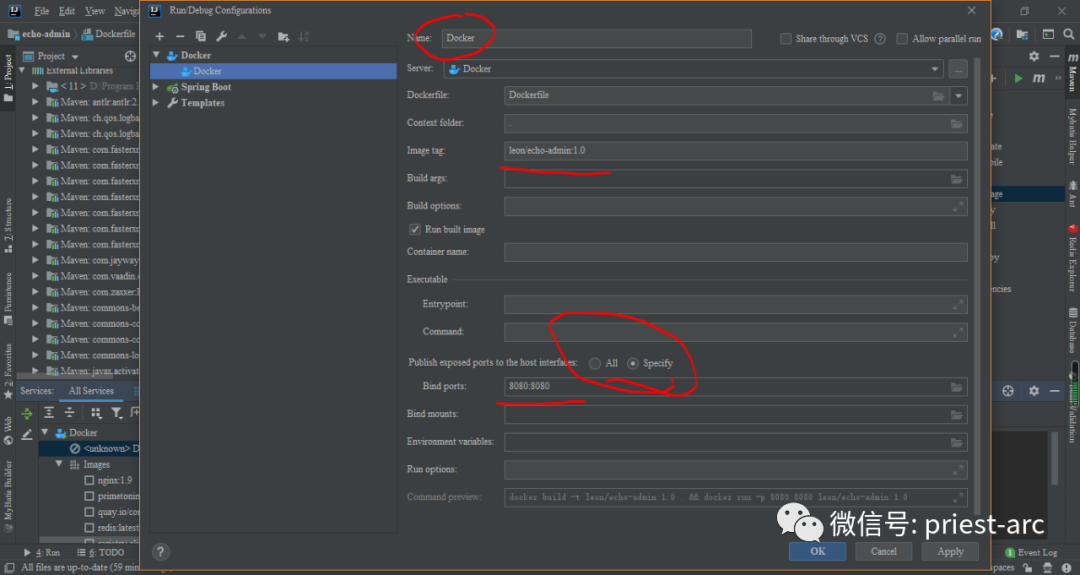Click the Container name field
1080x575 pixels.
point(736,252)
